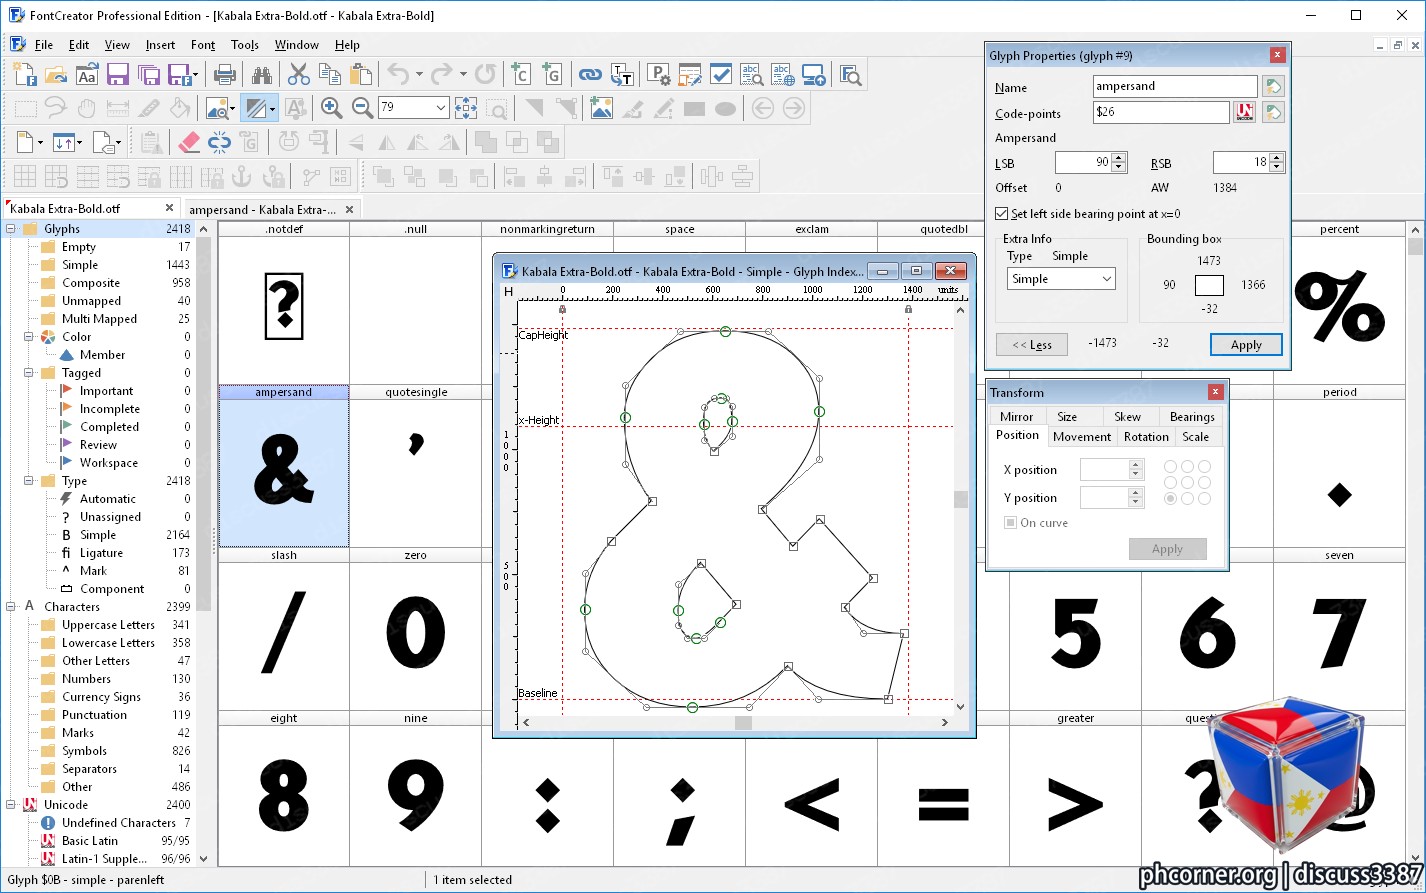This screenshot has height=893, width=1426.
Task: Switch to the Rotation tab in Transform
Action: pyautogui.click(x=1146, y=437)
